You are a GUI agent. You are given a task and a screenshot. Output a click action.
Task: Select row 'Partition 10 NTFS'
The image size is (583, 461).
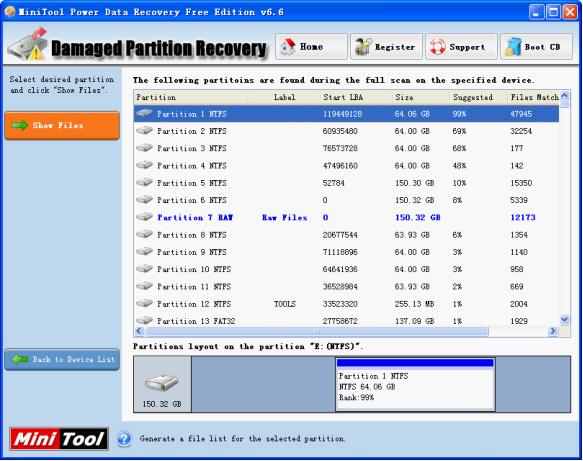pos(347,269)
